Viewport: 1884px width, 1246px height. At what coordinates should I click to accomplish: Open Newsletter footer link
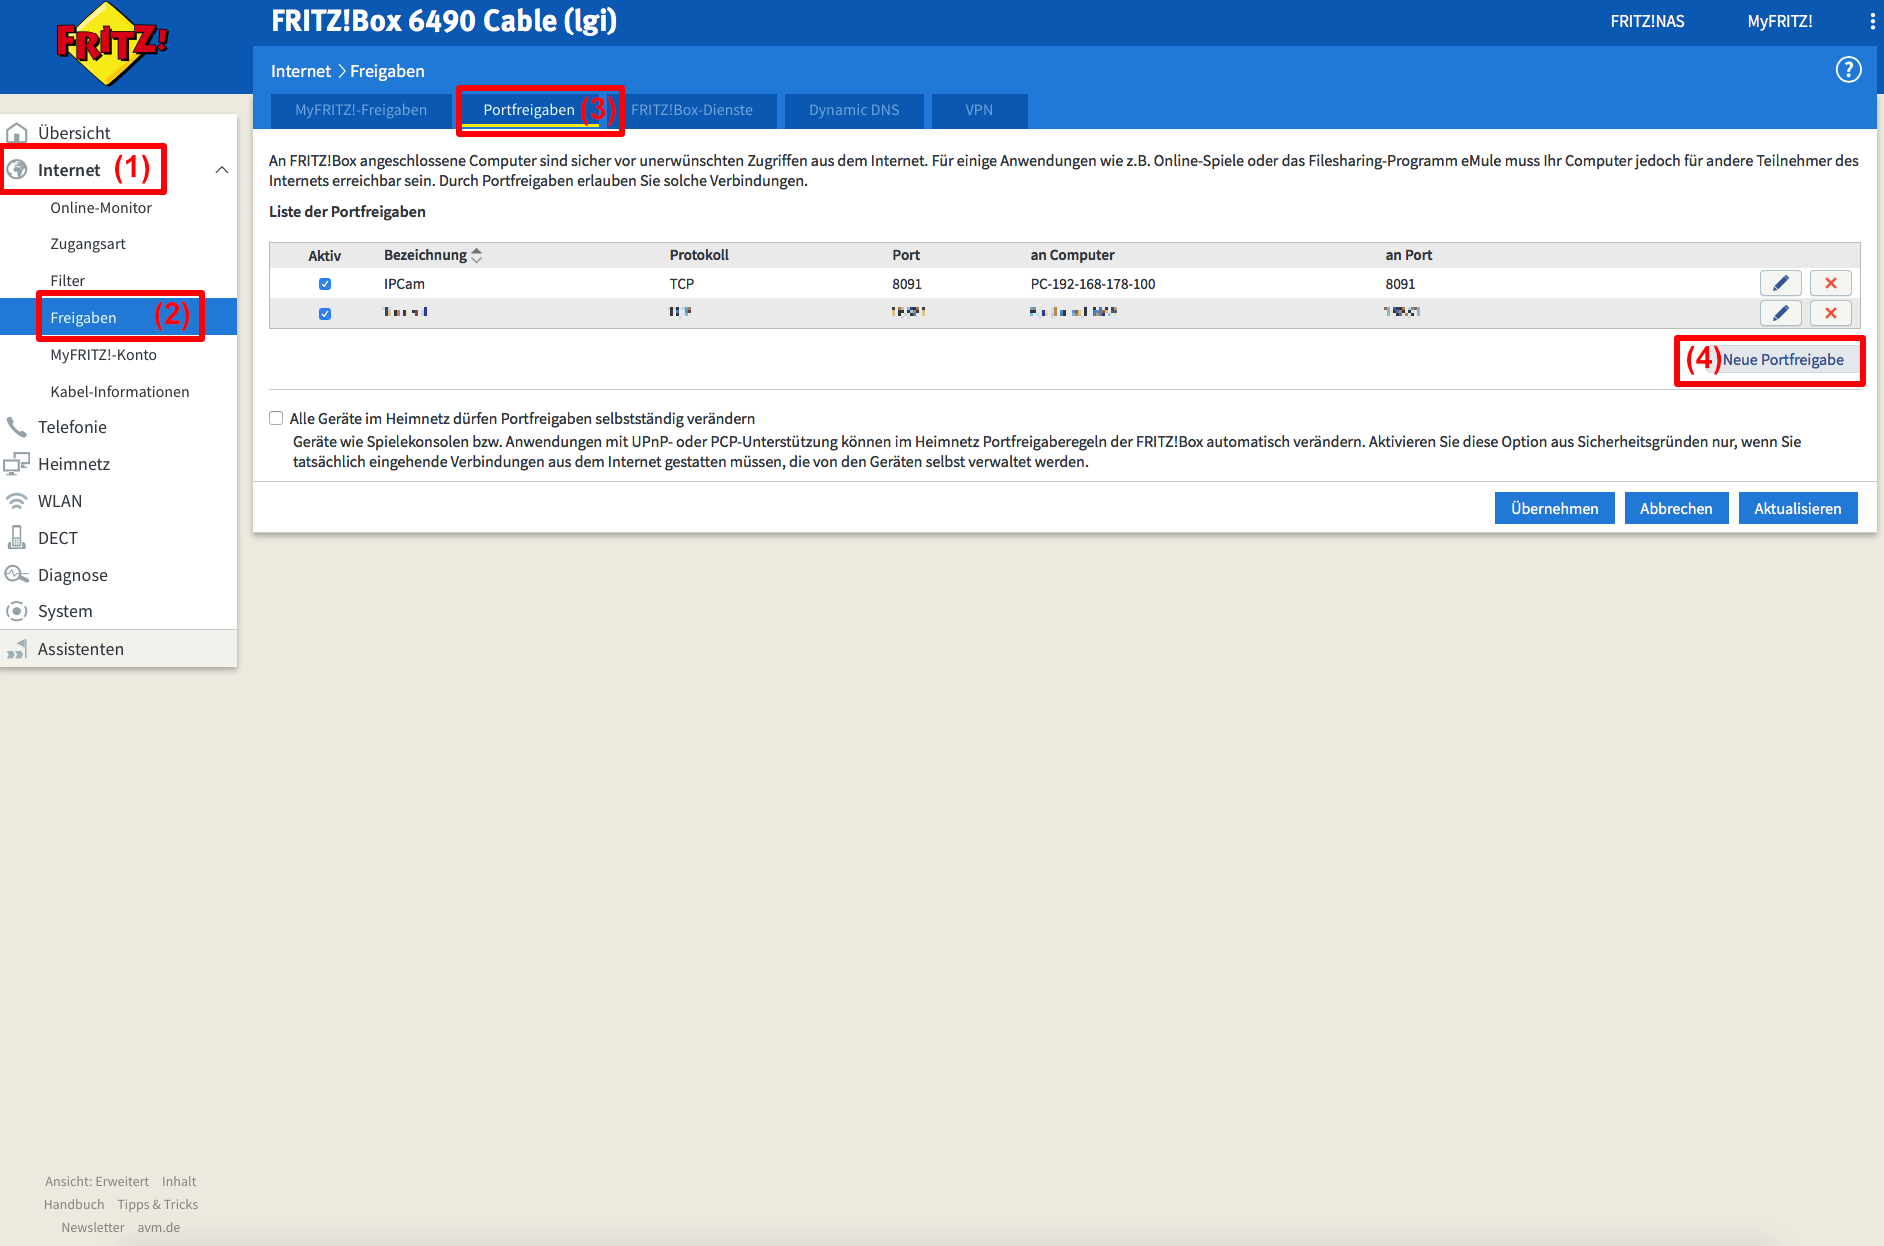[93, 1227]
